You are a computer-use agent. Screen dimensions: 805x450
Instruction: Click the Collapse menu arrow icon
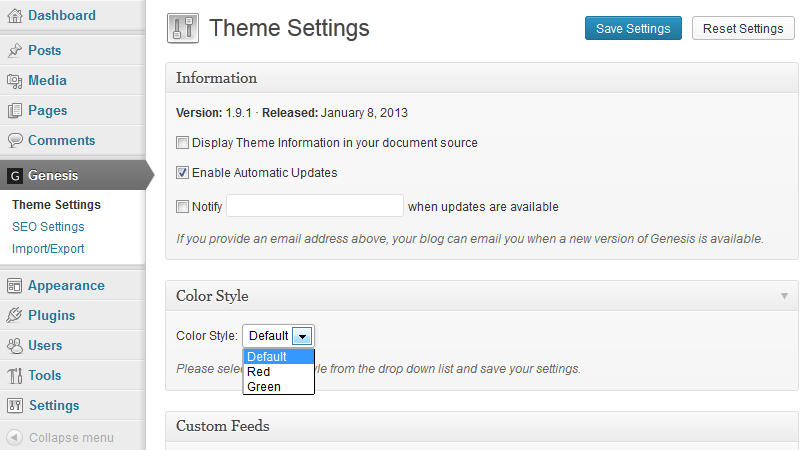14,437
